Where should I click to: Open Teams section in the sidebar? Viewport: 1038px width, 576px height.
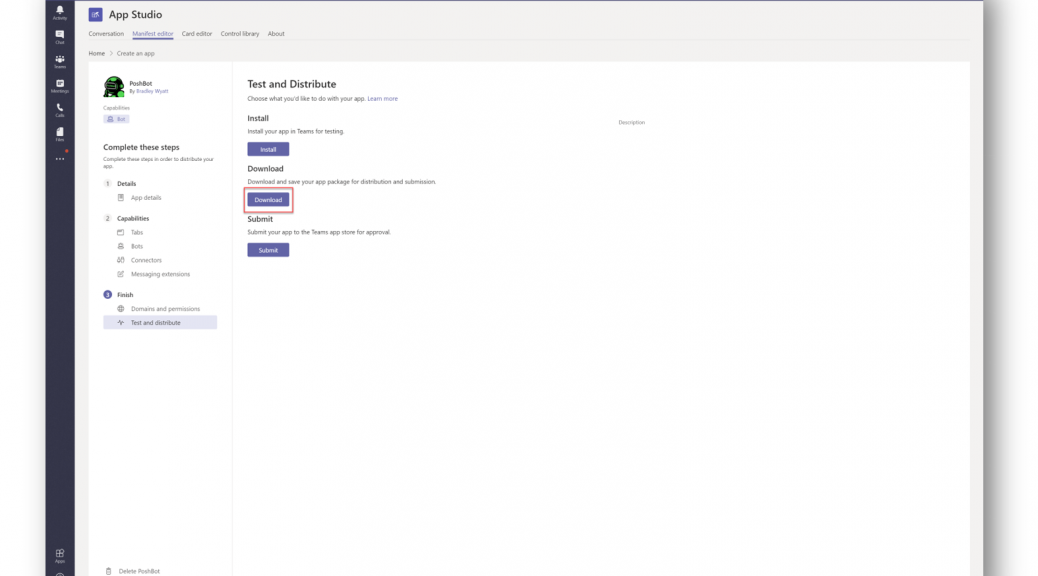click(x=60, y=62)
